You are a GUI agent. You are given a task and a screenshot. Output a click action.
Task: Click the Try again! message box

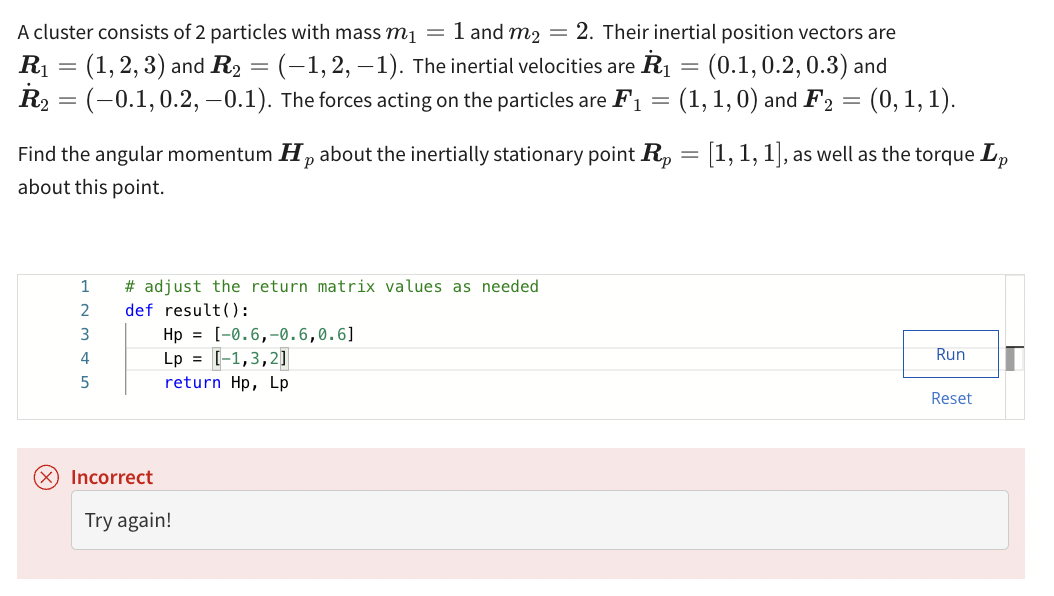click(x=540, y=519)
